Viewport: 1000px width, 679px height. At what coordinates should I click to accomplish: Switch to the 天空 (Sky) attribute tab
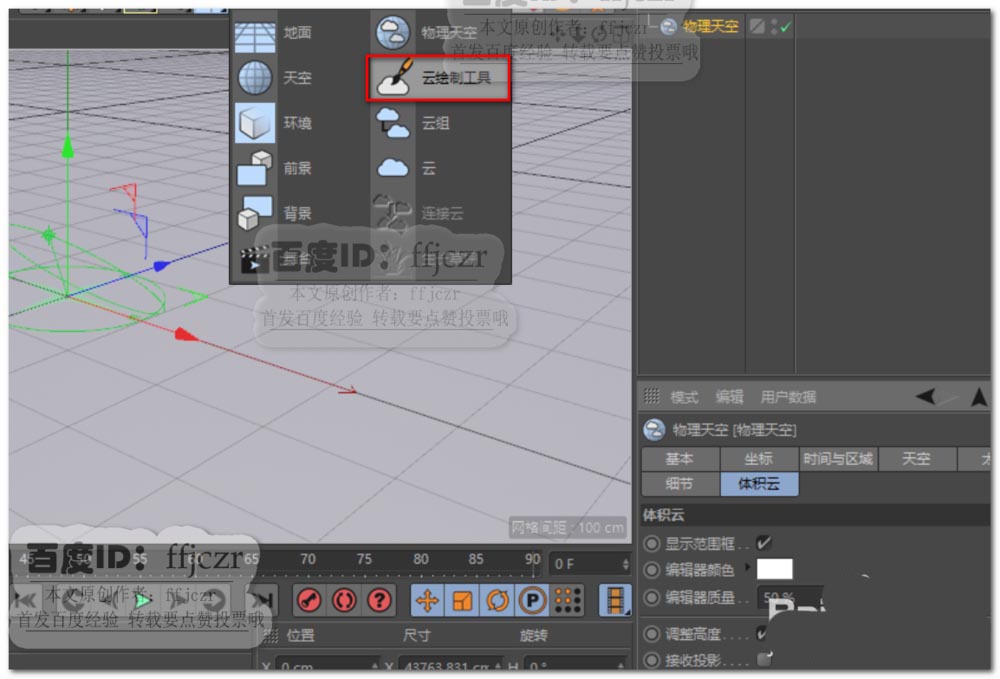917,458
